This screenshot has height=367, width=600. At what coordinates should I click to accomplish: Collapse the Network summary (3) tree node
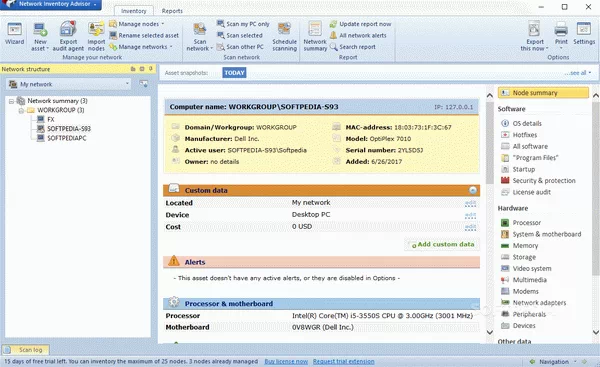pos(11,101)
